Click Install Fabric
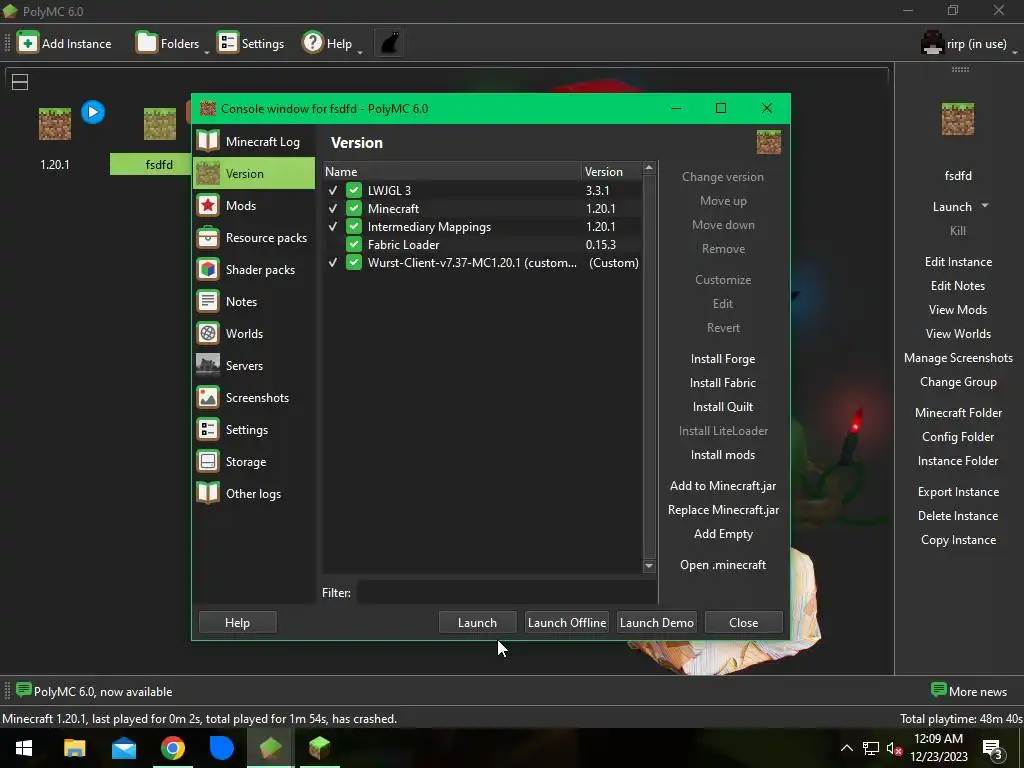The width and height of the screenshot is (1024, 768). coord(723,383)
